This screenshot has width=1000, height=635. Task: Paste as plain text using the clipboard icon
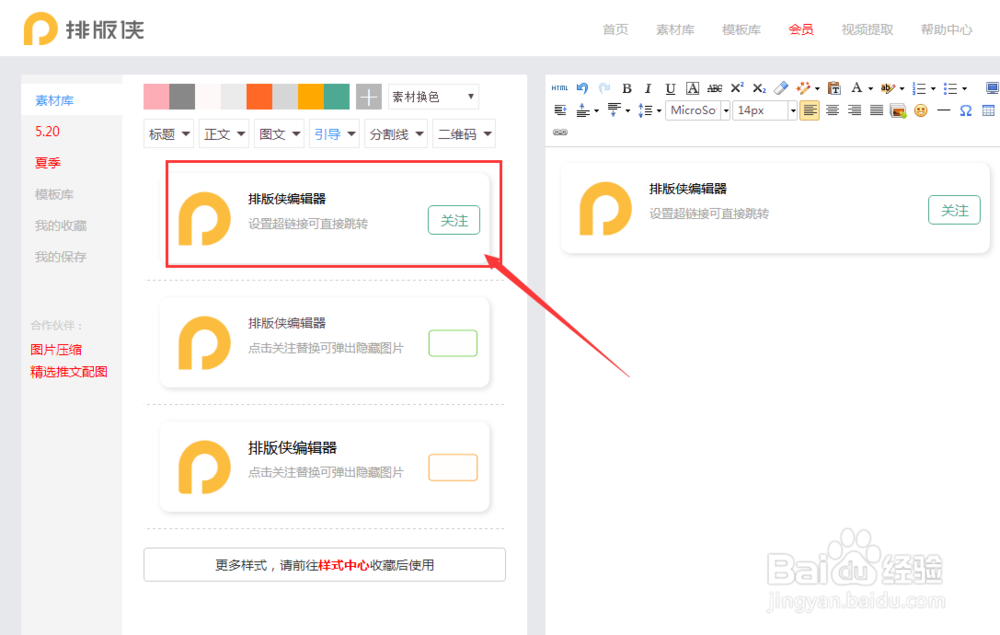coord(834,88)
